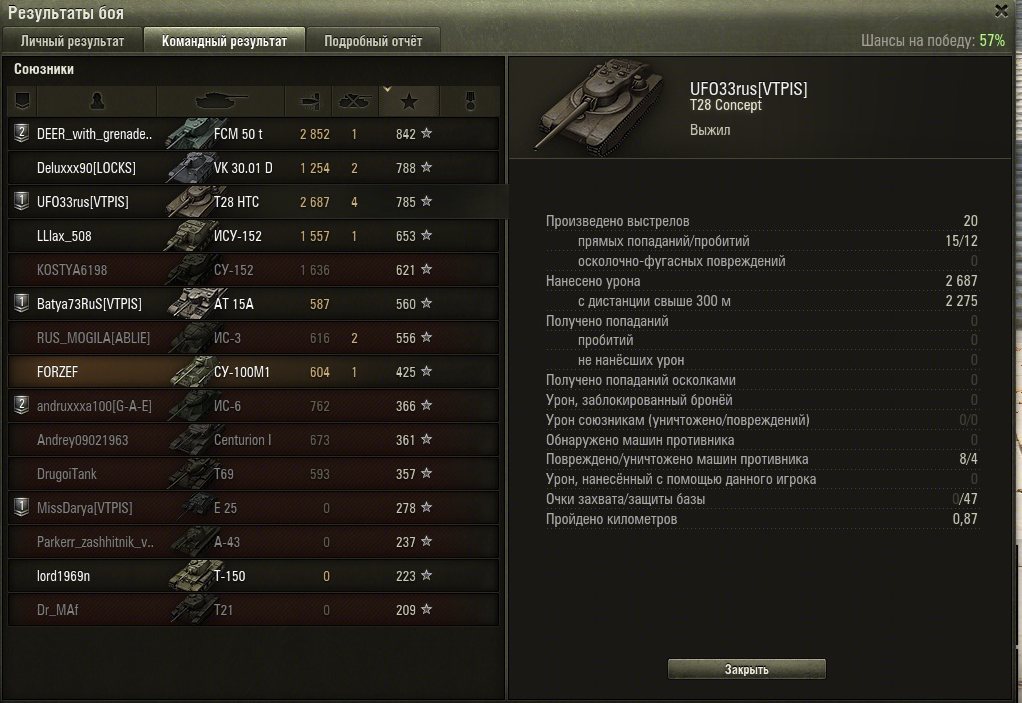Sort allies by experience star icon
Image resolution: width=1022 pixels, height=703 pixels.
409,101
